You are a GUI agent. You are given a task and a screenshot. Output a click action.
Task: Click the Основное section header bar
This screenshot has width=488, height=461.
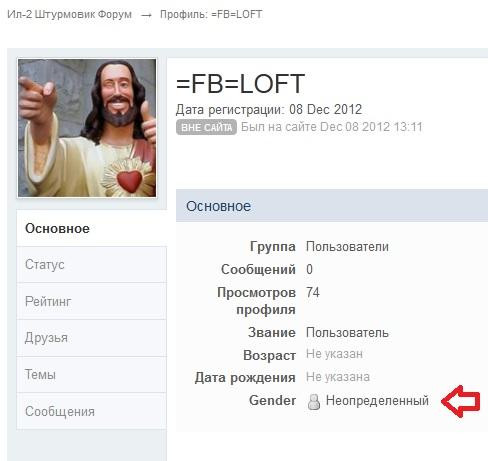click(332, 206)
